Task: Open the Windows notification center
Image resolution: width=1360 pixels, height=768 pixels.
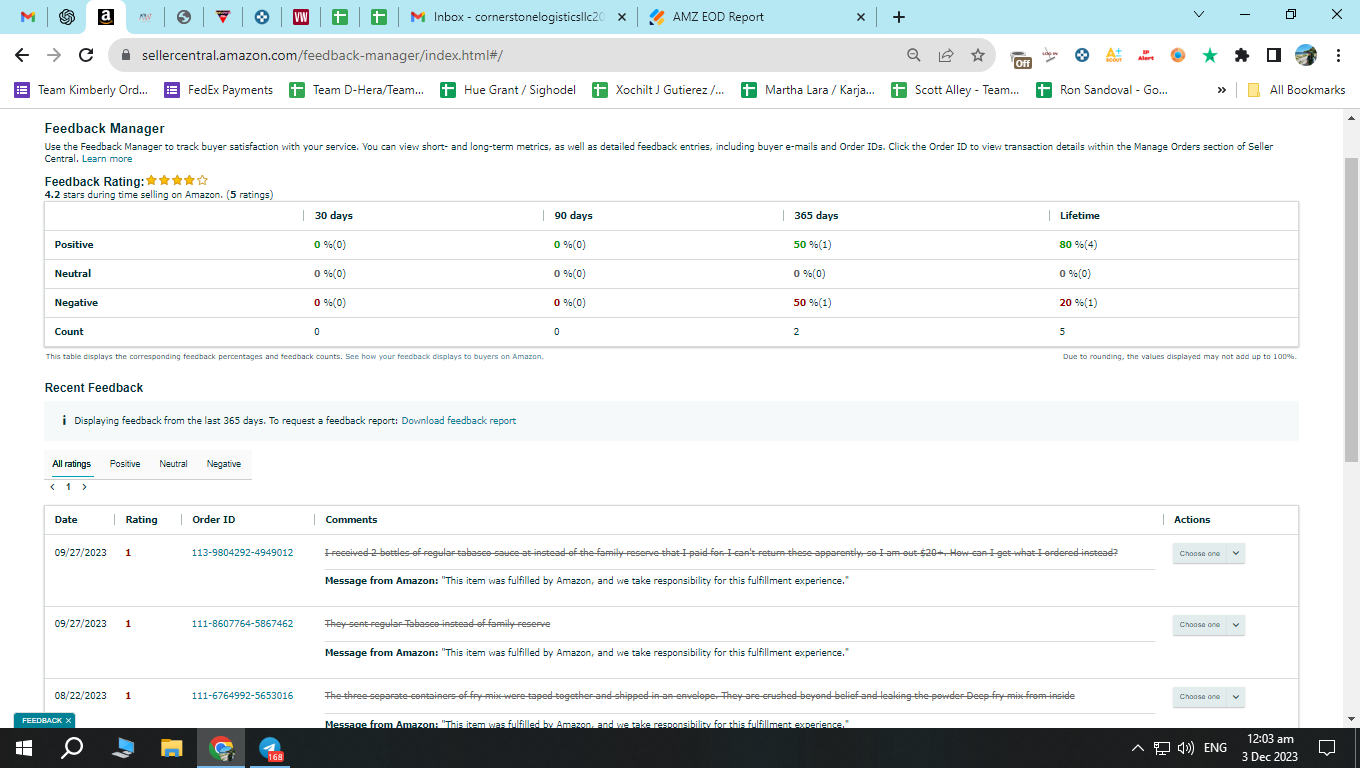Action: (x=1327, y=748)
